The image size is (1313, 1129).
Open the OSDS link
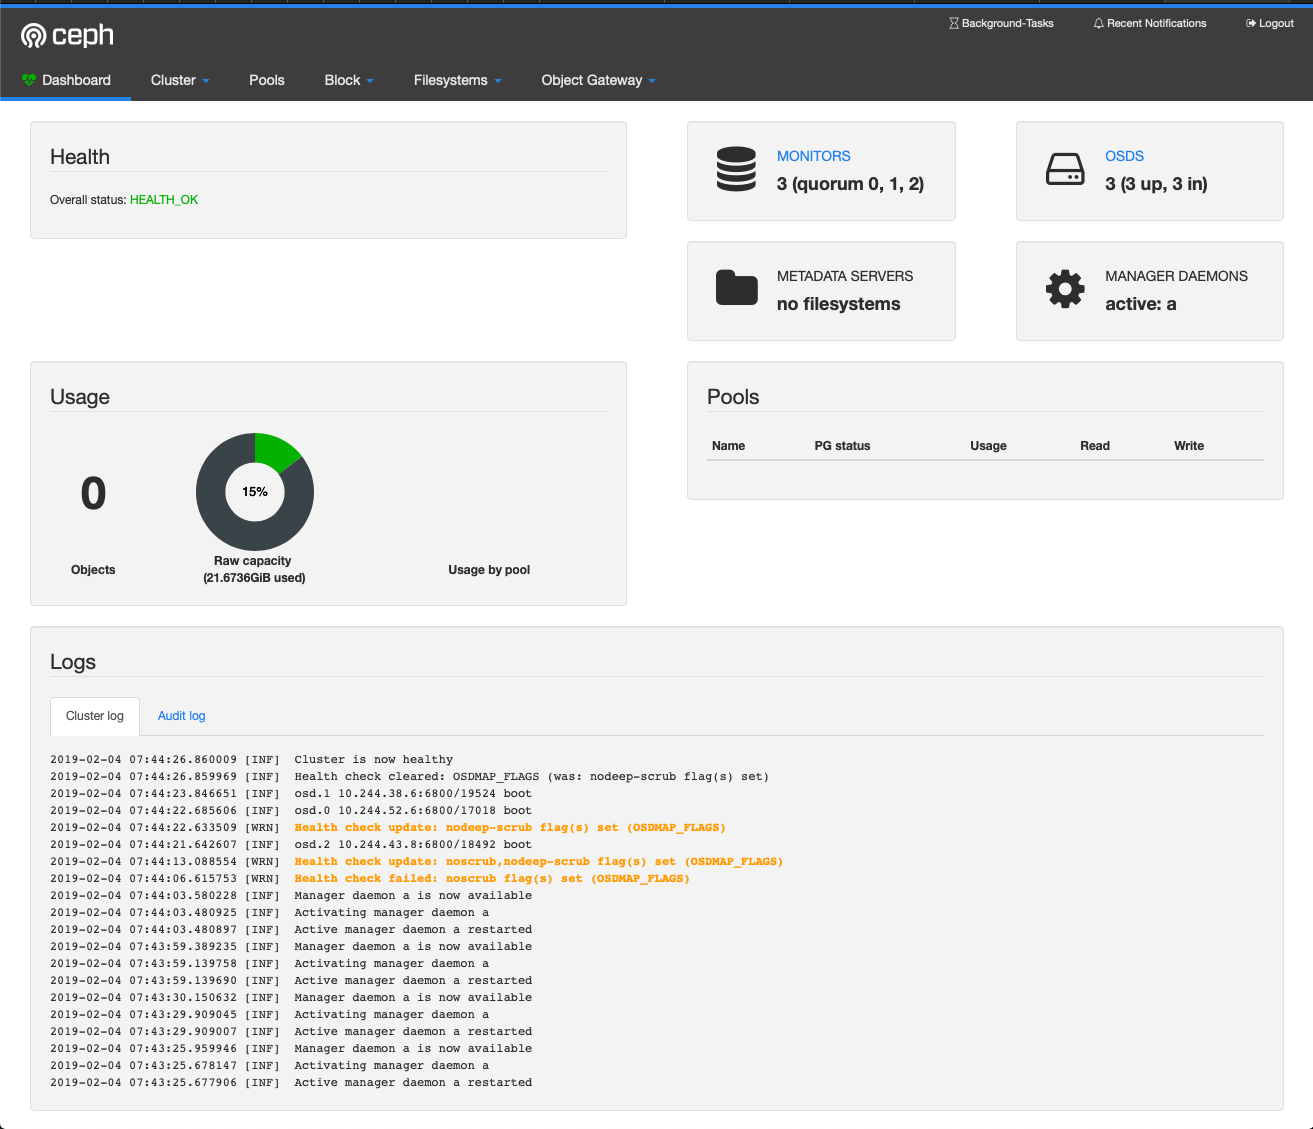pyautogui.click(x=1124, y=156)
